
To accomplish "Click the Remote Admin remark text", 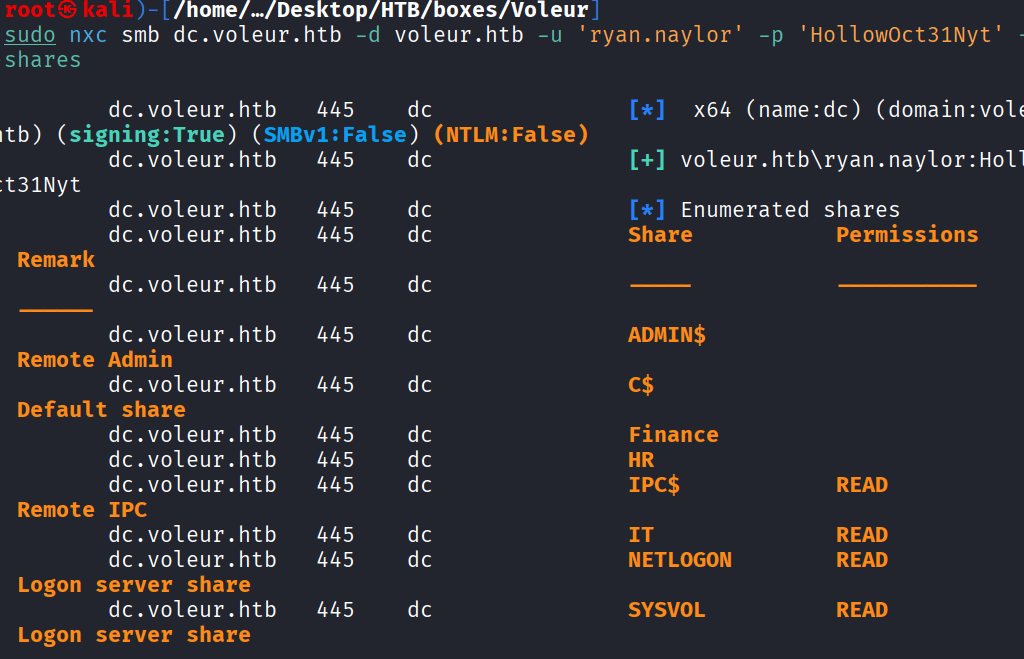I will [95, 360].
